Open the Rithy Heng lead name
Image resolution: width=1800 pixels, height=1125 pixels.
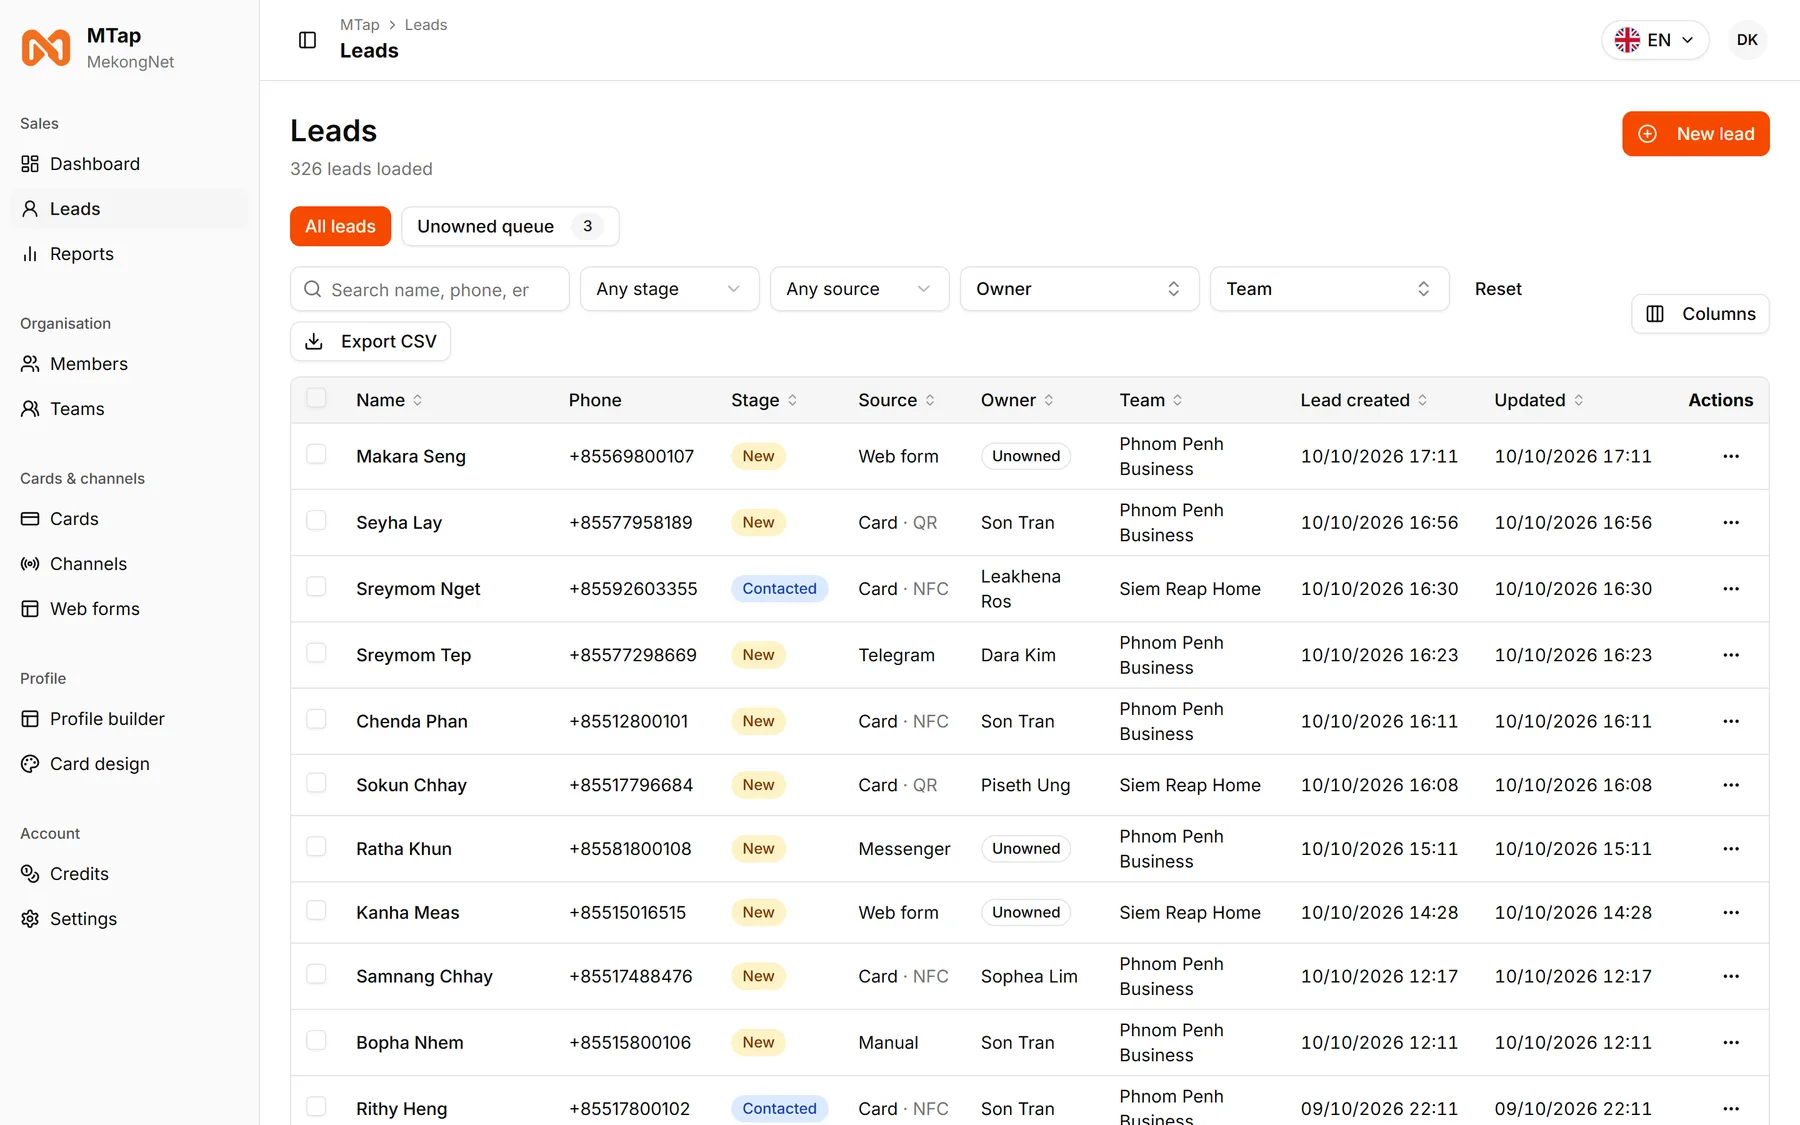(x=402, y=1109)
